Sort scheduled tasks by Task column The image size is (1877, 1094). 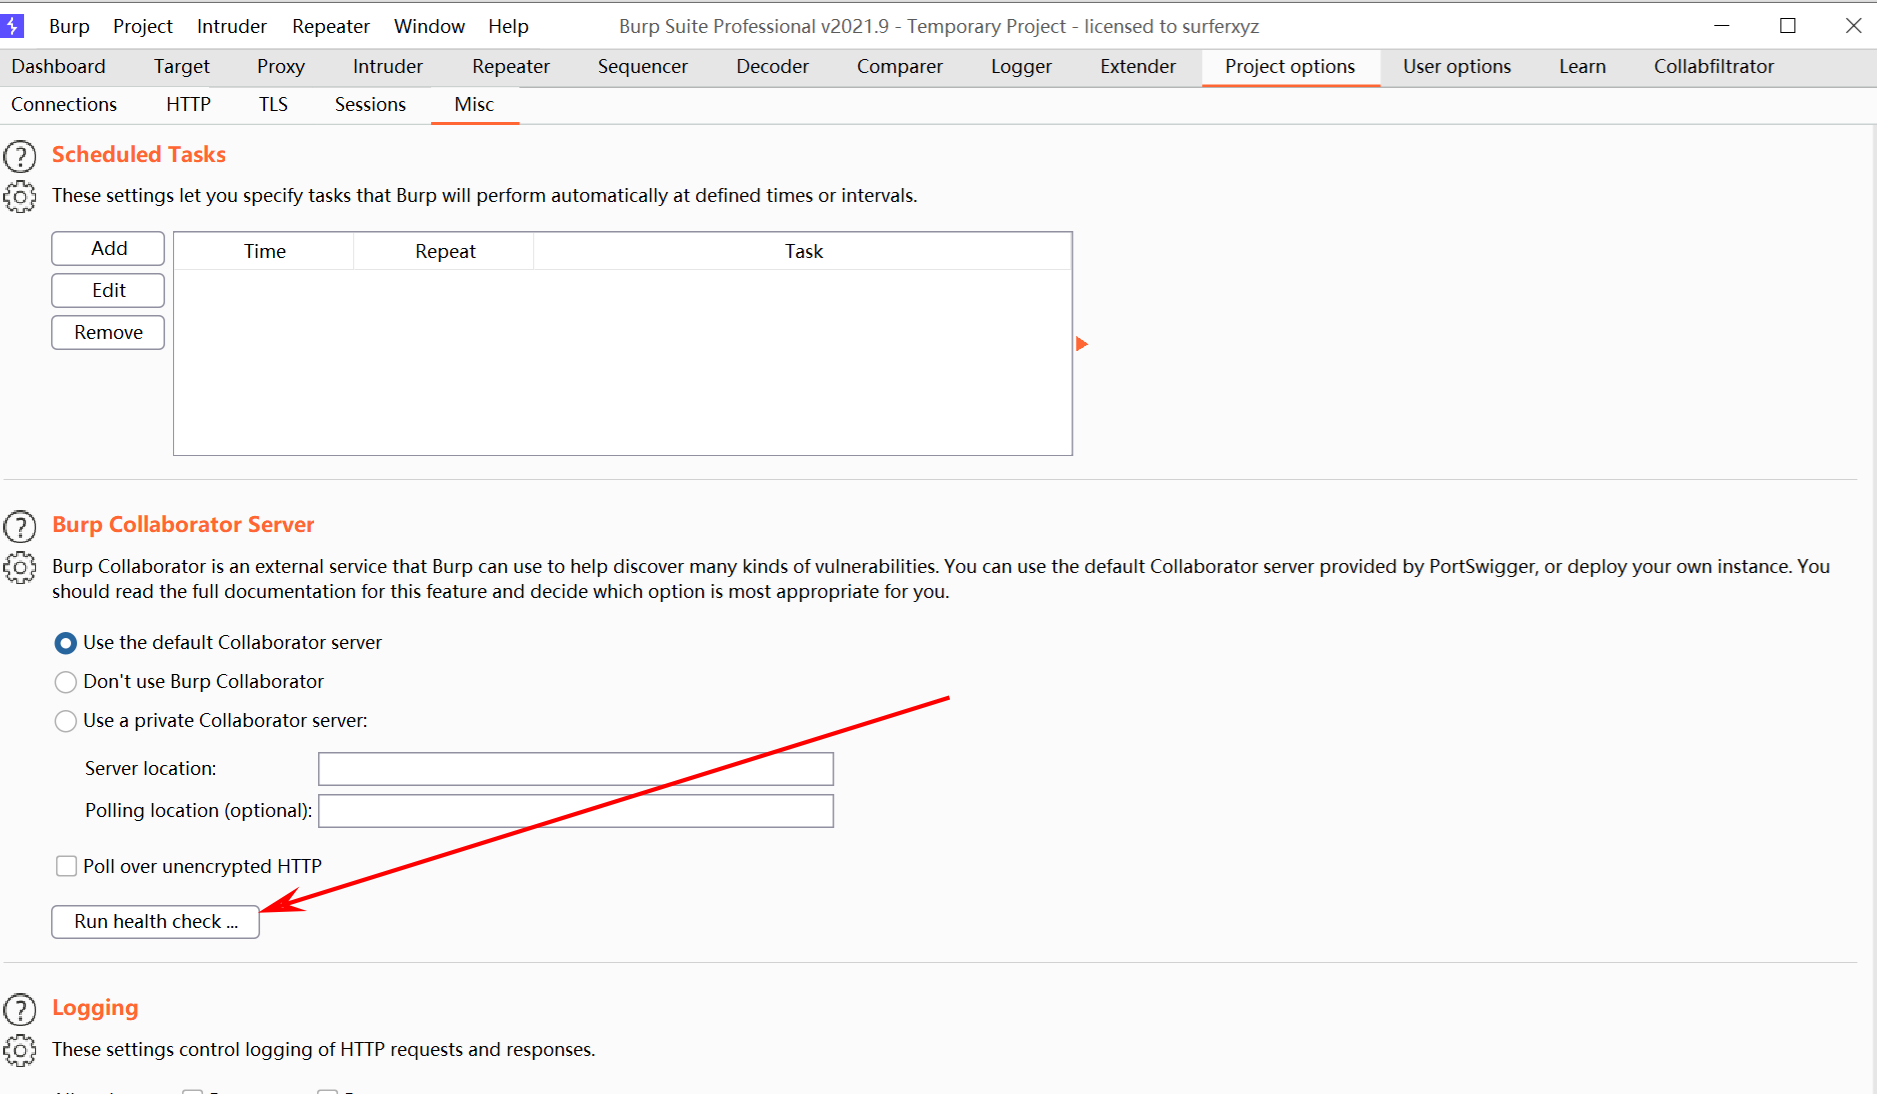(803, 251)
